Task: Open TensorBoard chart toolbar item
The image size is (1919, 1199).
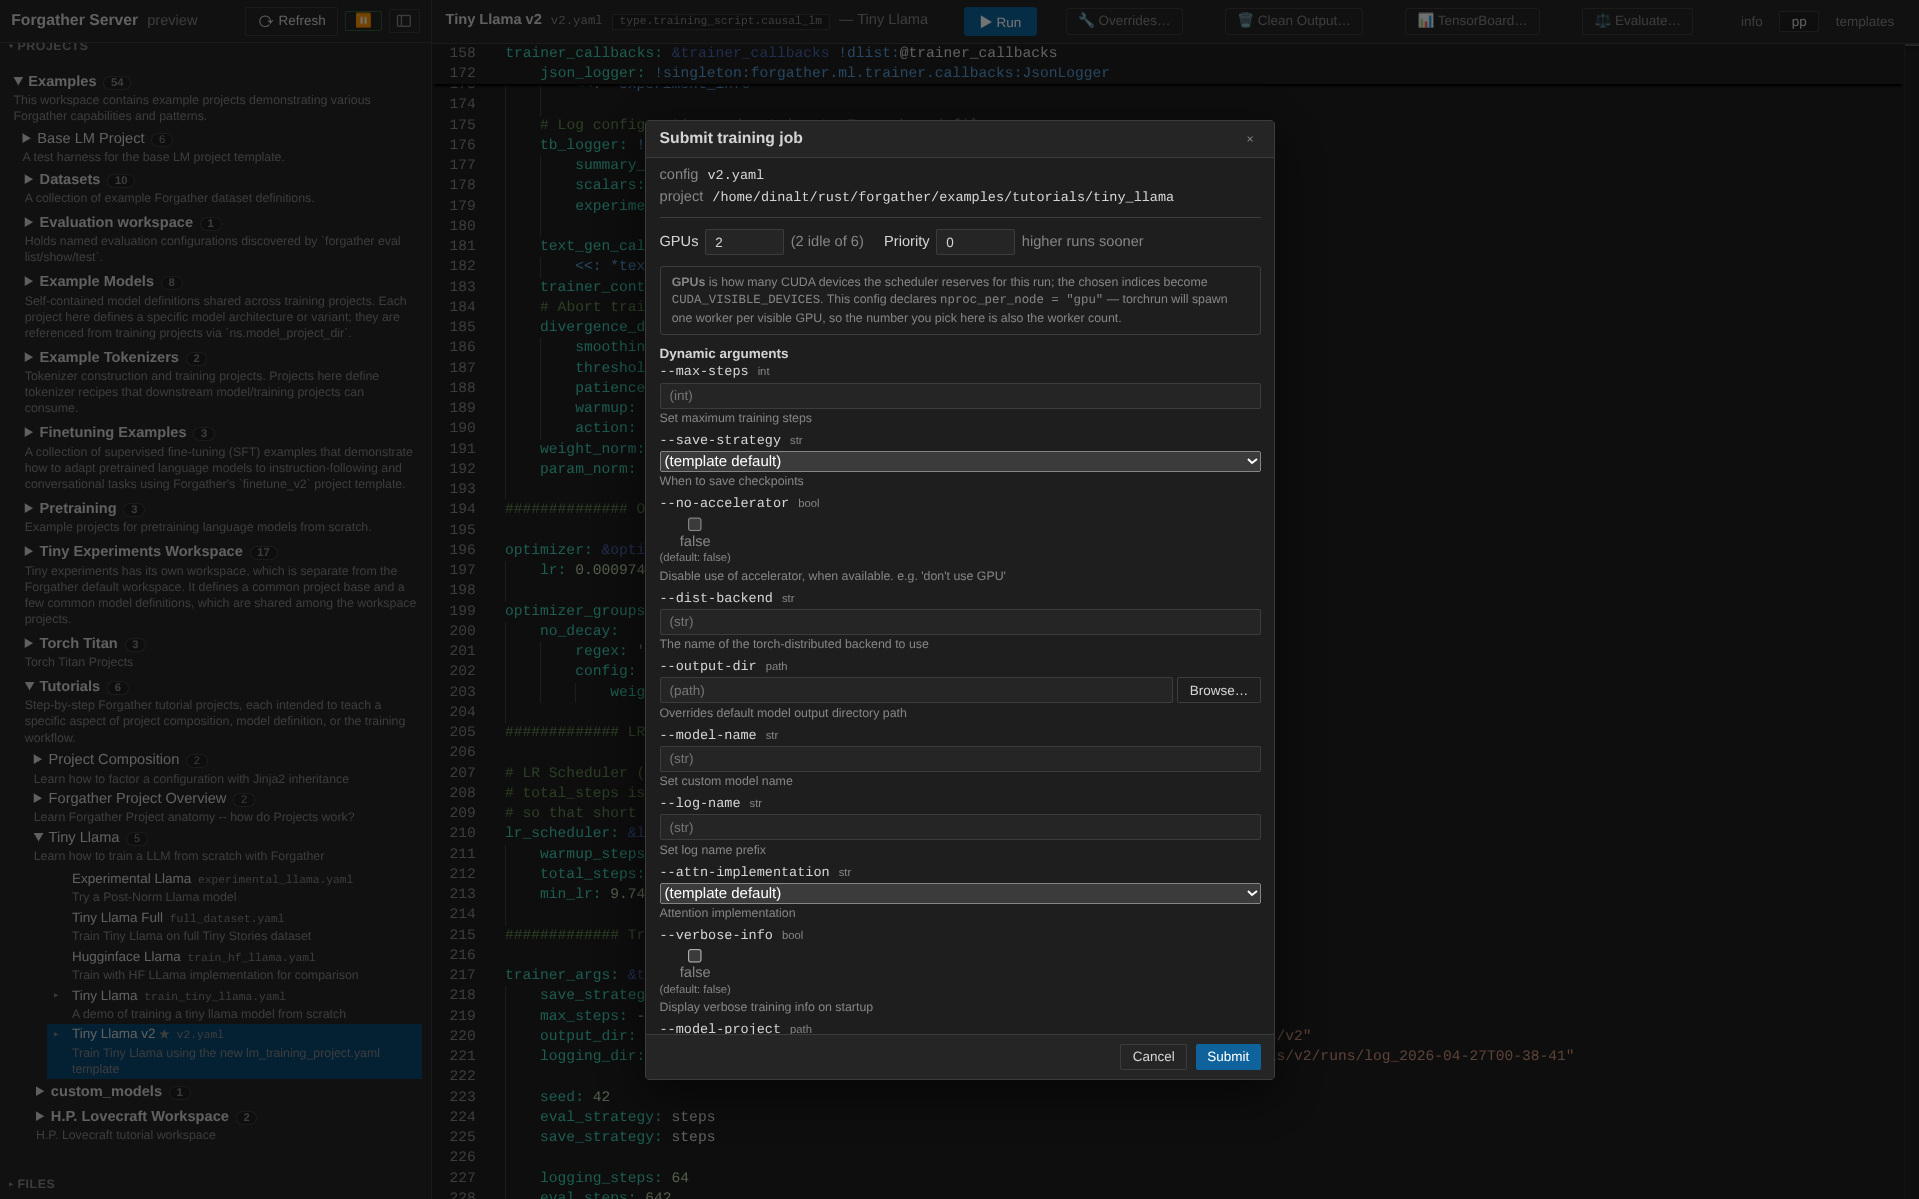Action: 1472,20
